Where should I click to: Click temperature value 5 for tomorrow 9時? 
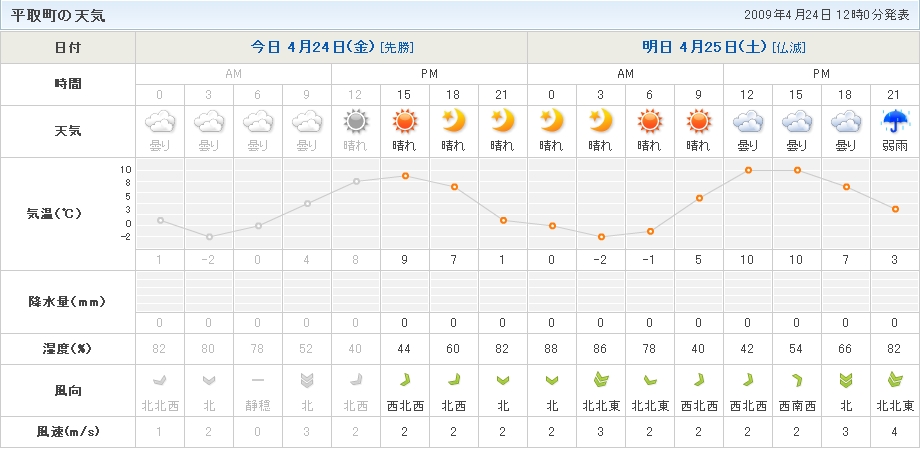[698, 260]
